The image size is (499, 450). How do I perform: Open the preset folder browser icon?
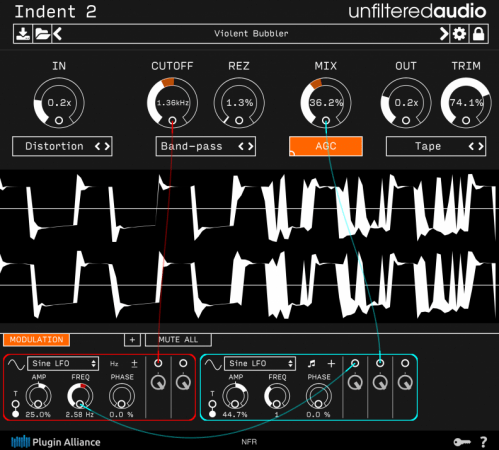[x=42, y=34]
